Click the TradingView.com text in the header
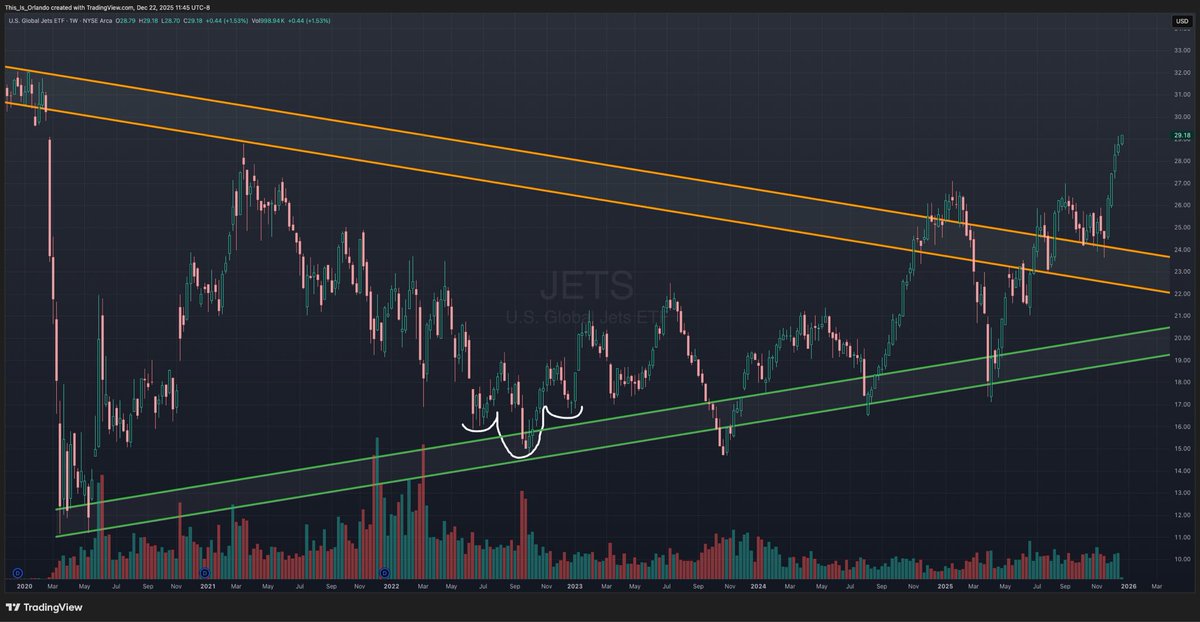1200x622 pixels. (x=110, y=7)
